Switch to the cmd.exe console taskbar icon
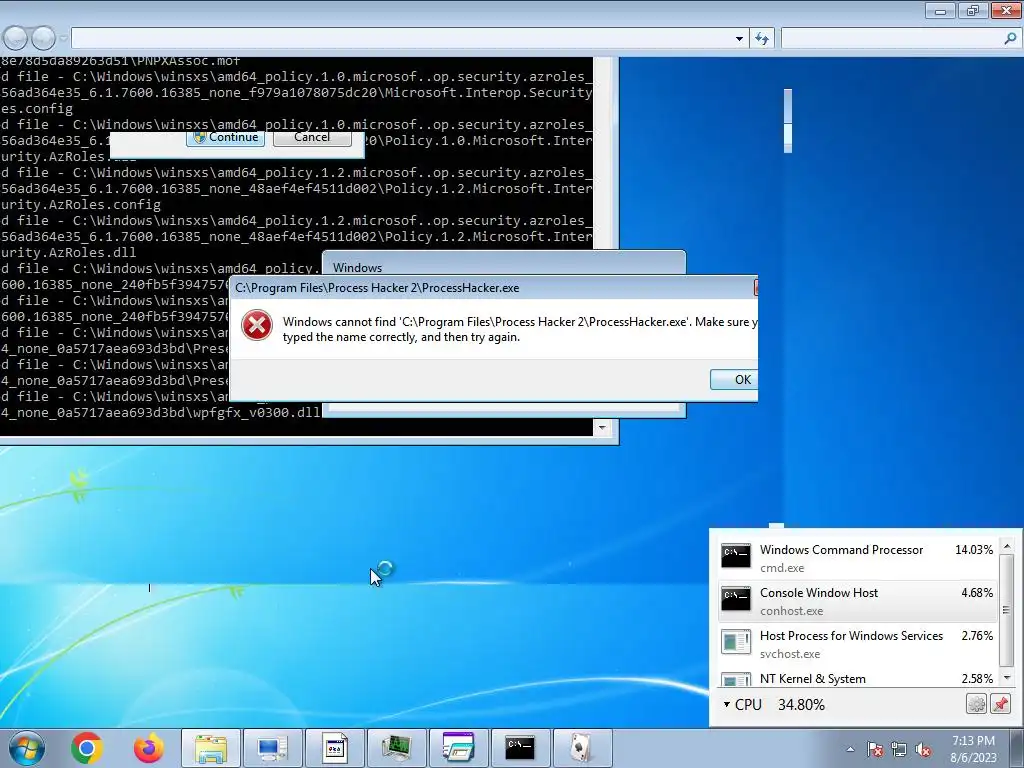The image size is (1024, 768). point(520,748)
